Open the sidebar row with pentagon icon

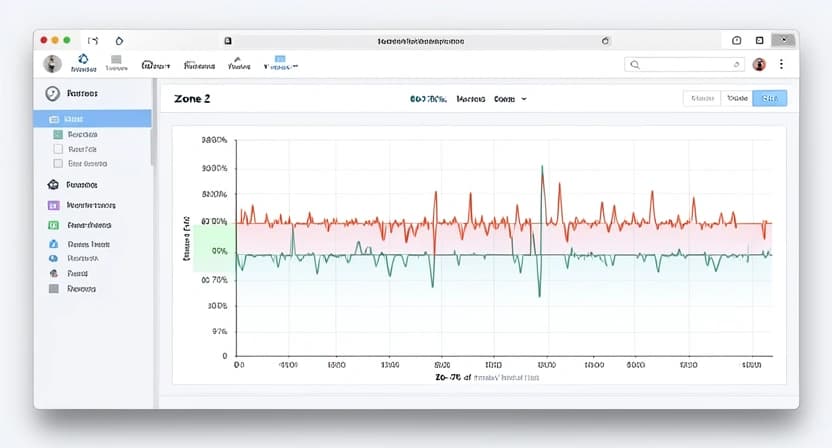pyautogui.click(x=73, y=185)
